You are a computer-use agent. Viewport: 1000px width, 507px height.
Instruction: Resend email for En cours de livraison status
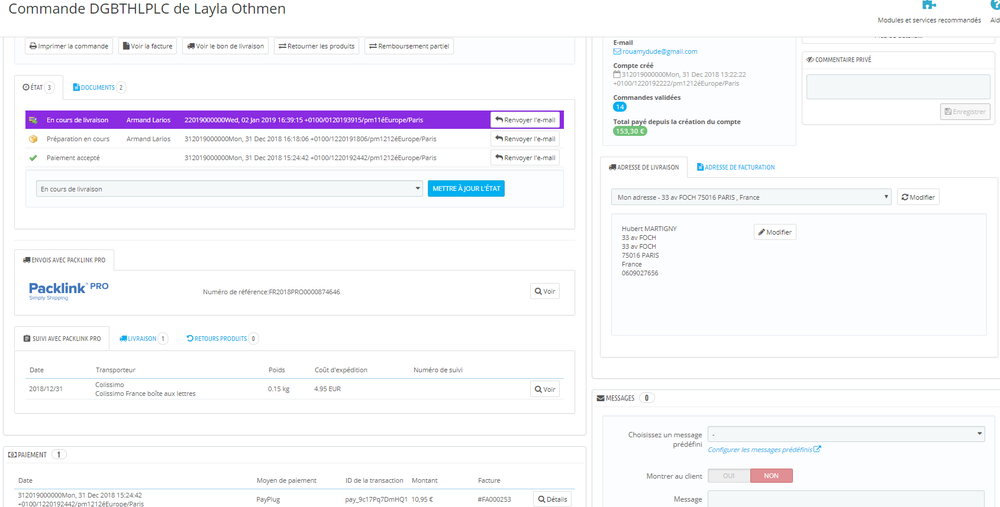coord(525,120)
